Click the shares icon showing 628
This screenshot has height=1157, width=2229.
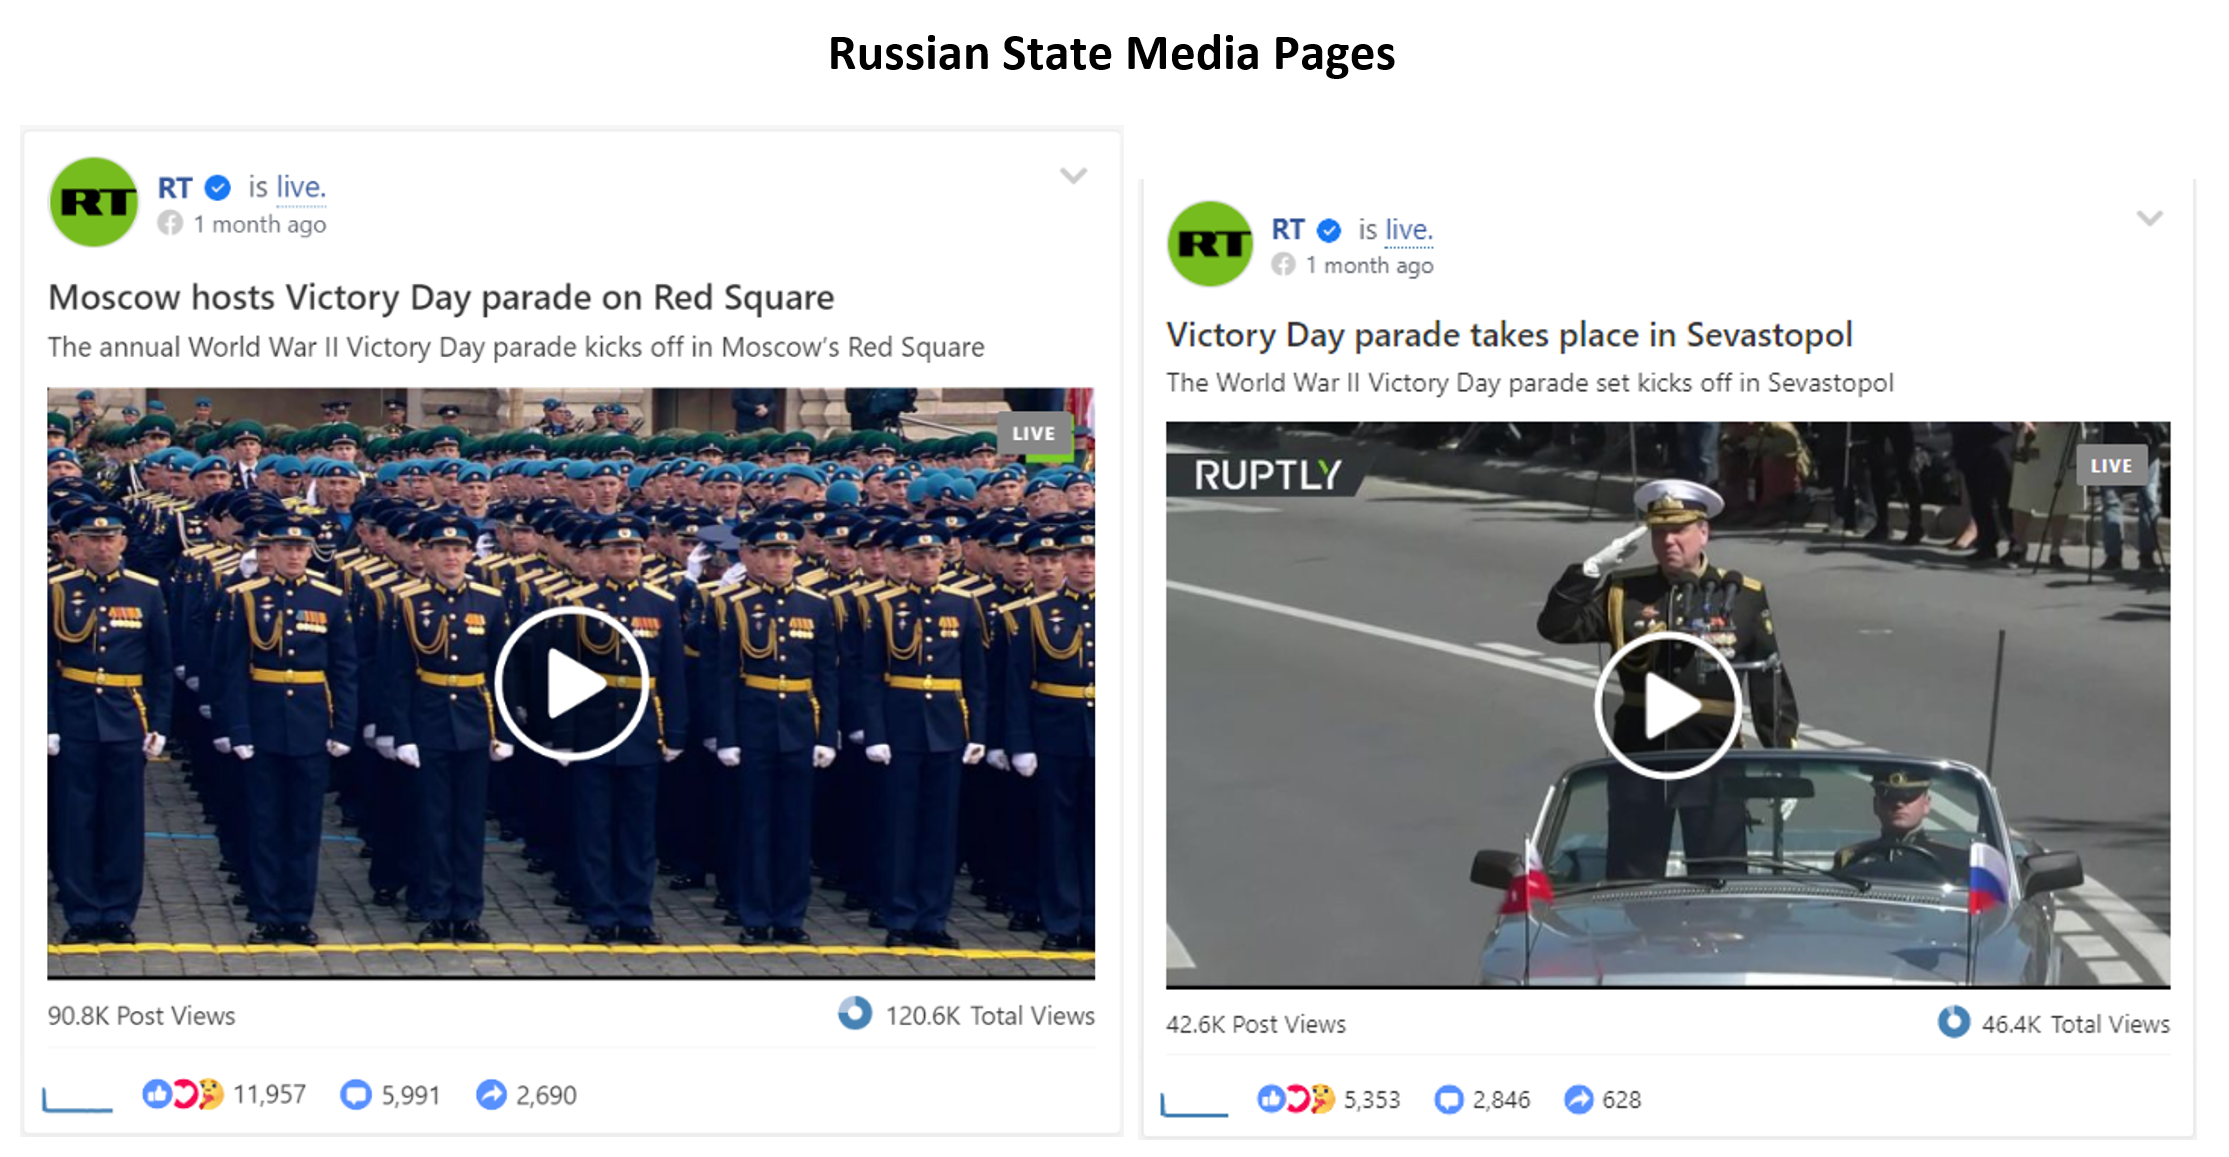(1579, 1099)
